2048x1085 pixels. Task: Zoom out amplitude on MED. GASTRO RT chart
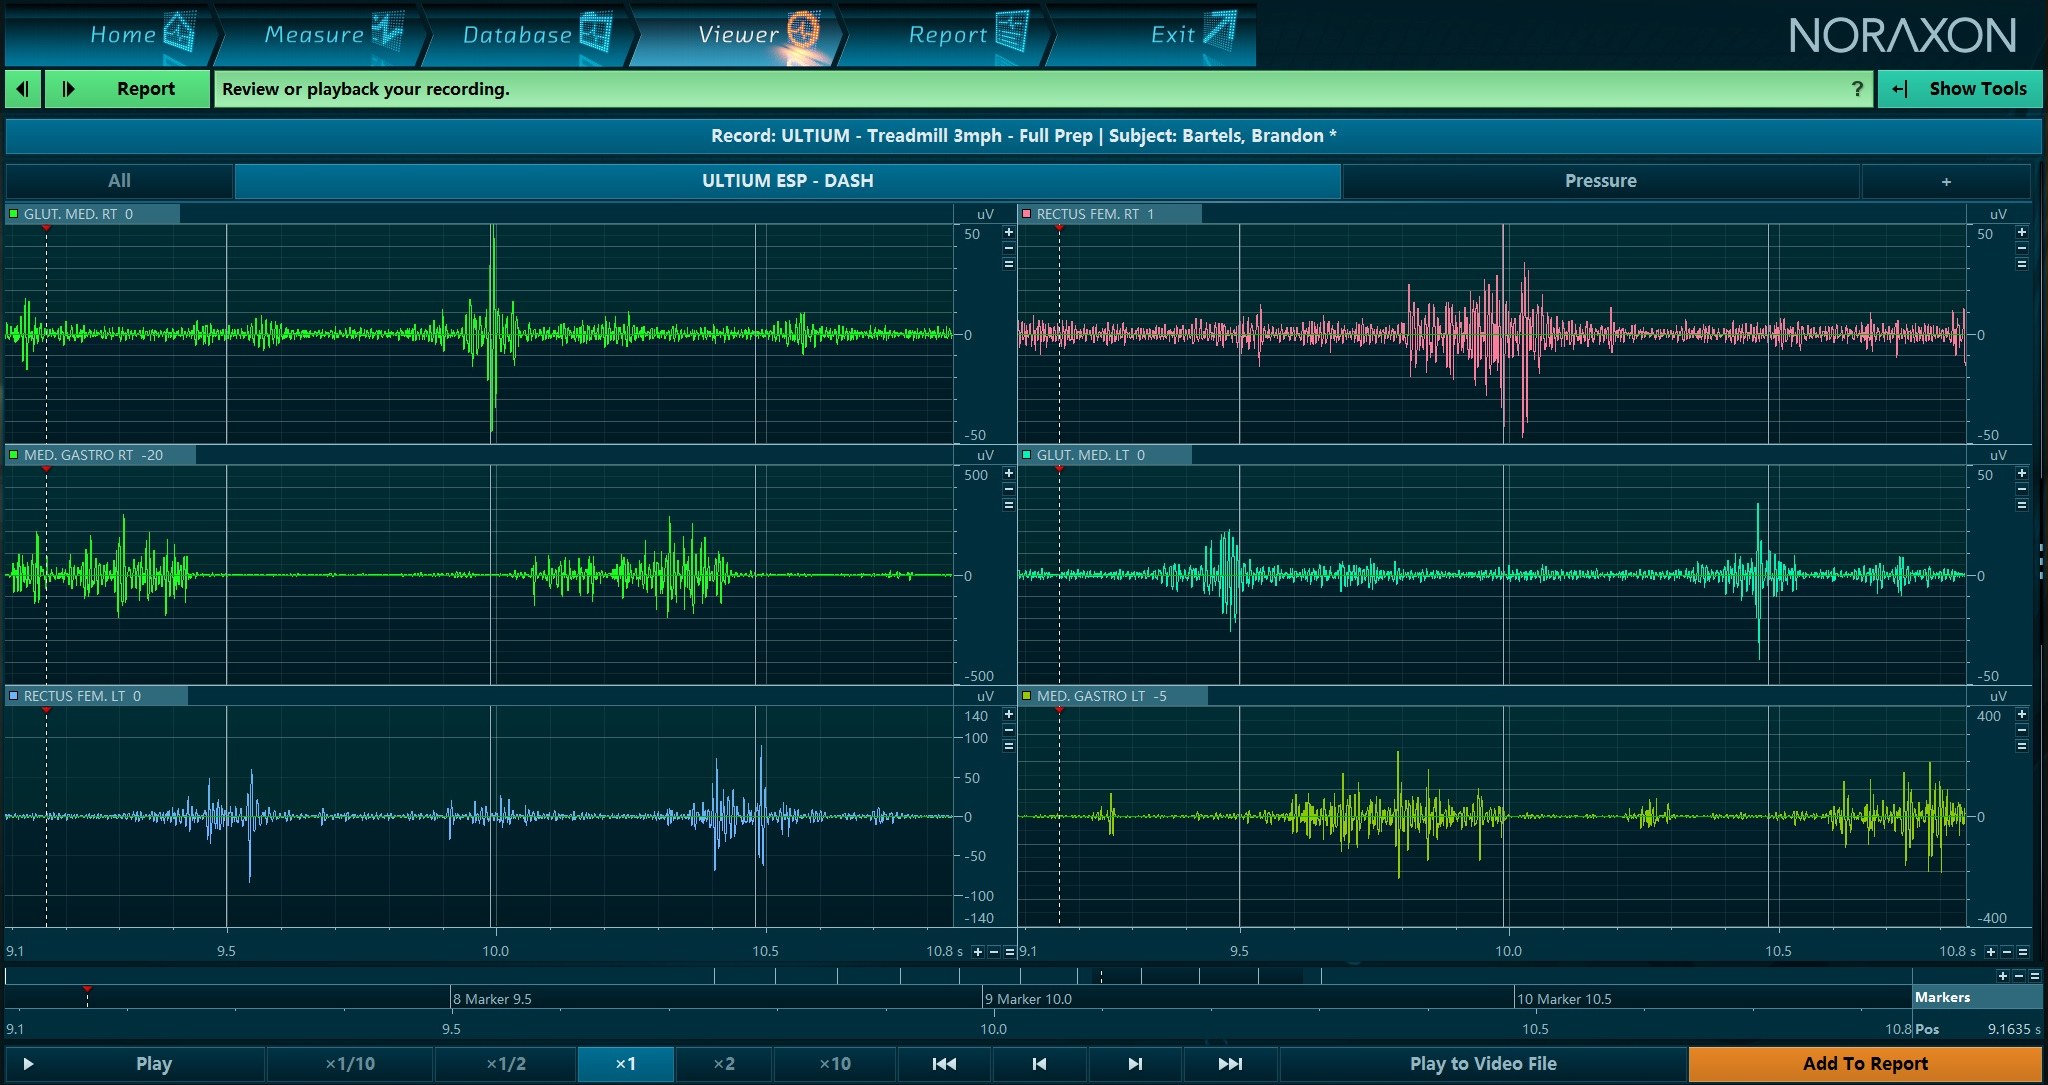(x=1009, y=489)
